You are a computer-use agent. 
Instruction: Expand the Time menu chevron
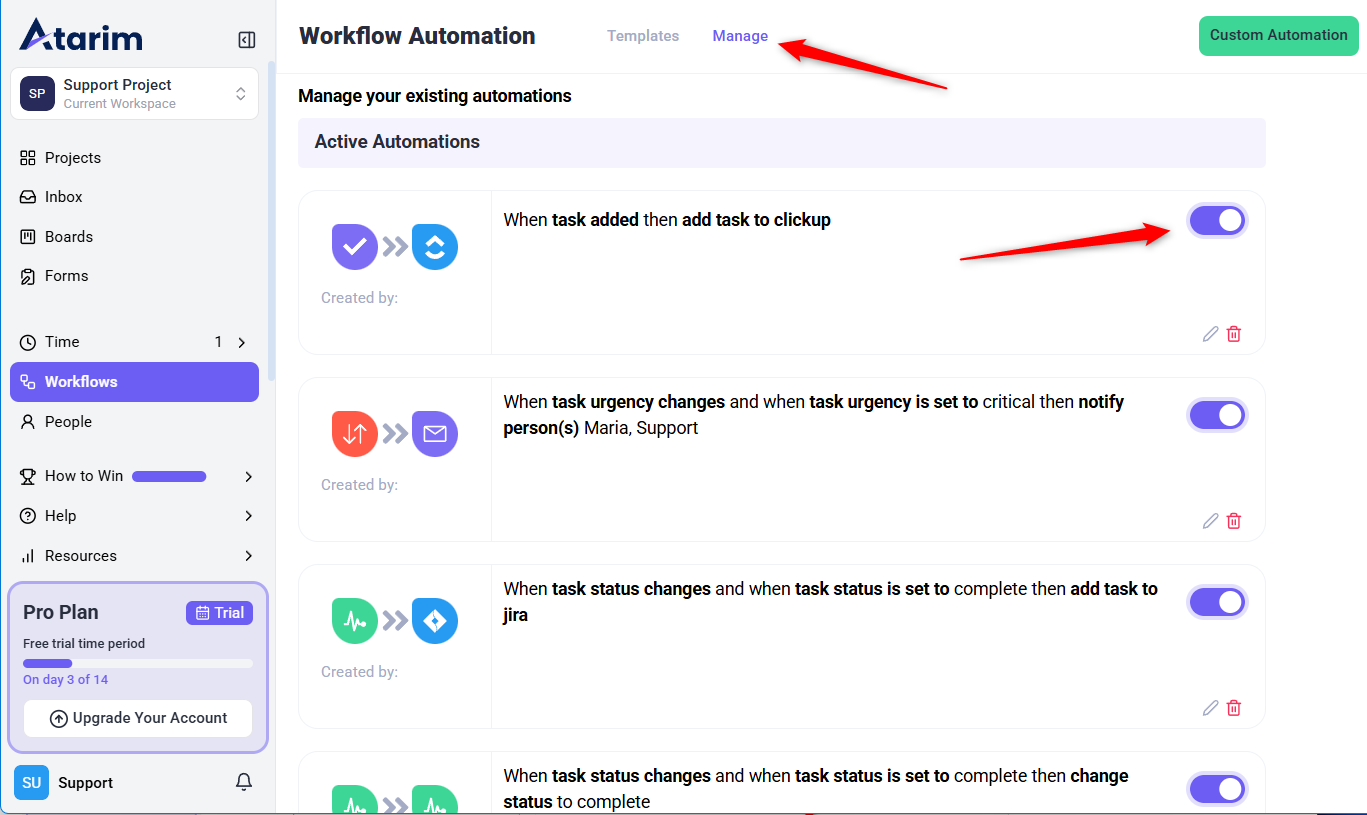[x=242, y=342]
